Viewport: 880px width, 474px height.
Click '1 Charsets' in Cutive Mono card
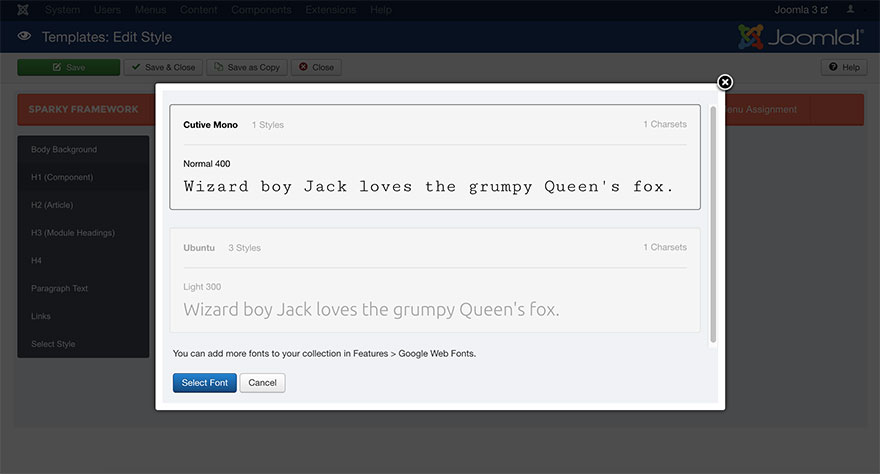coord(665,125)
